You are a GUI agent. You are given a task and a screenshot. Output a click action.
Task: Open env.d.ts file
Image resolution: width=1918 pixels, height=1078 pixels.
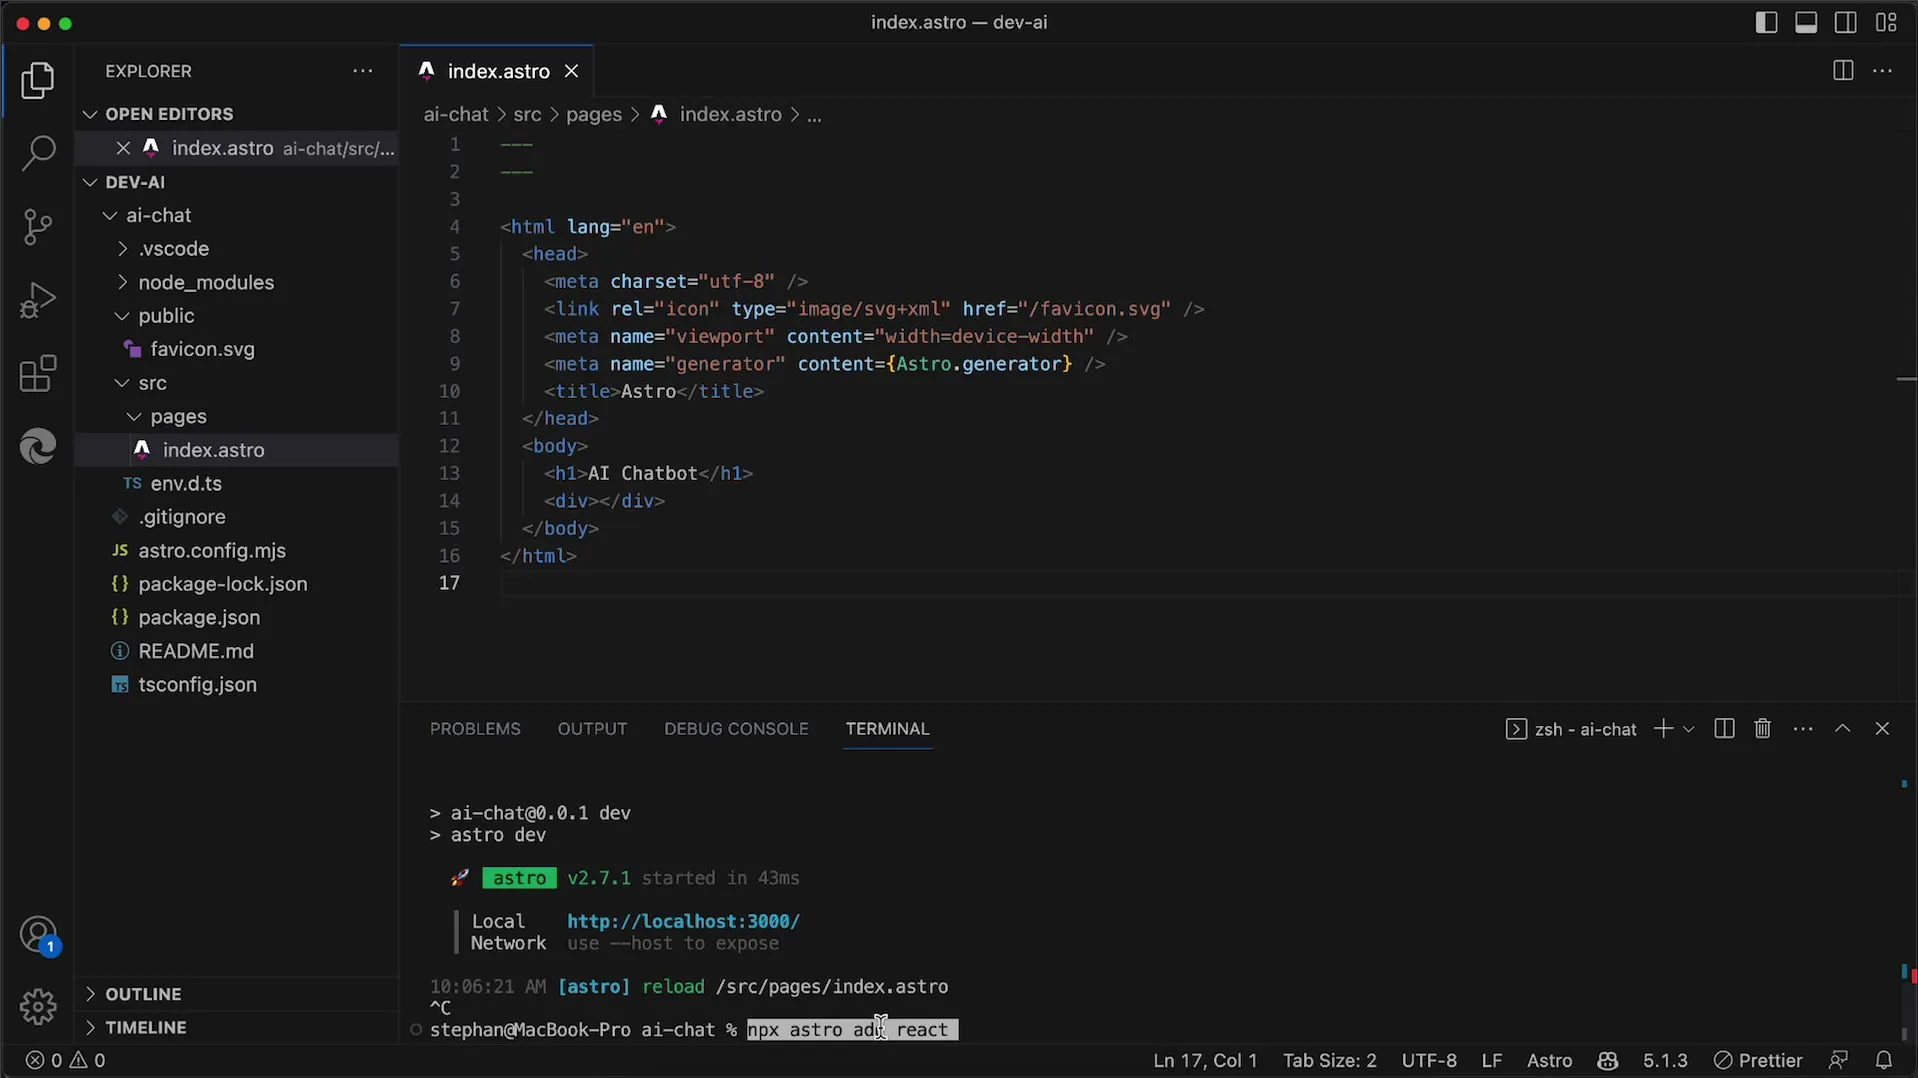pyautogui.click(x=236, y=484)
